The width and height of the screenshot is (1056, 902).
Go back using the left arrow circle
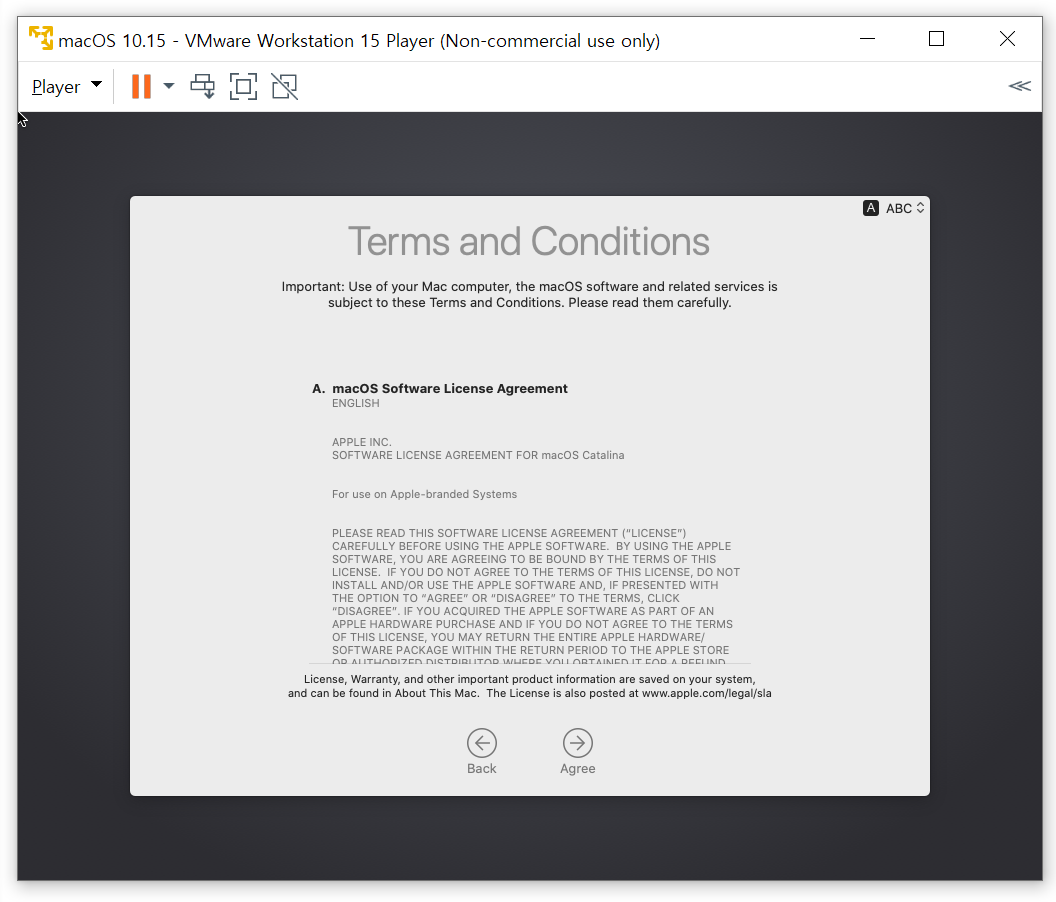(482, 743)
